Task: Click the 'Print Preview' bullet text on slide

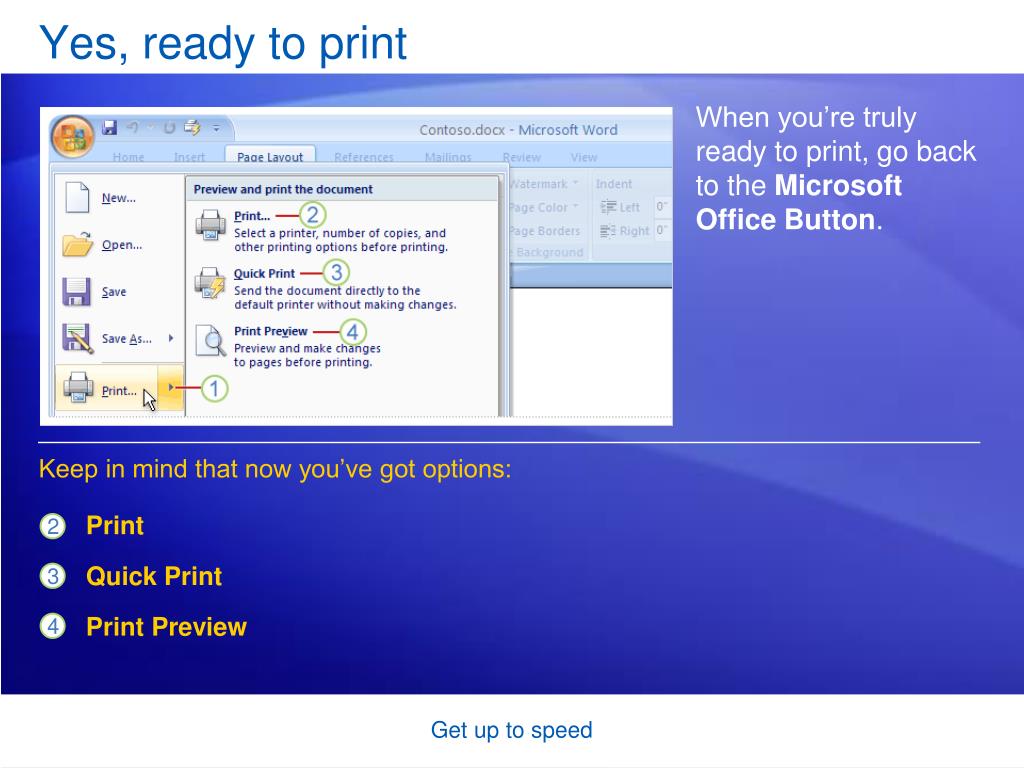Action: pyautogui.click(x=167, y=627)
